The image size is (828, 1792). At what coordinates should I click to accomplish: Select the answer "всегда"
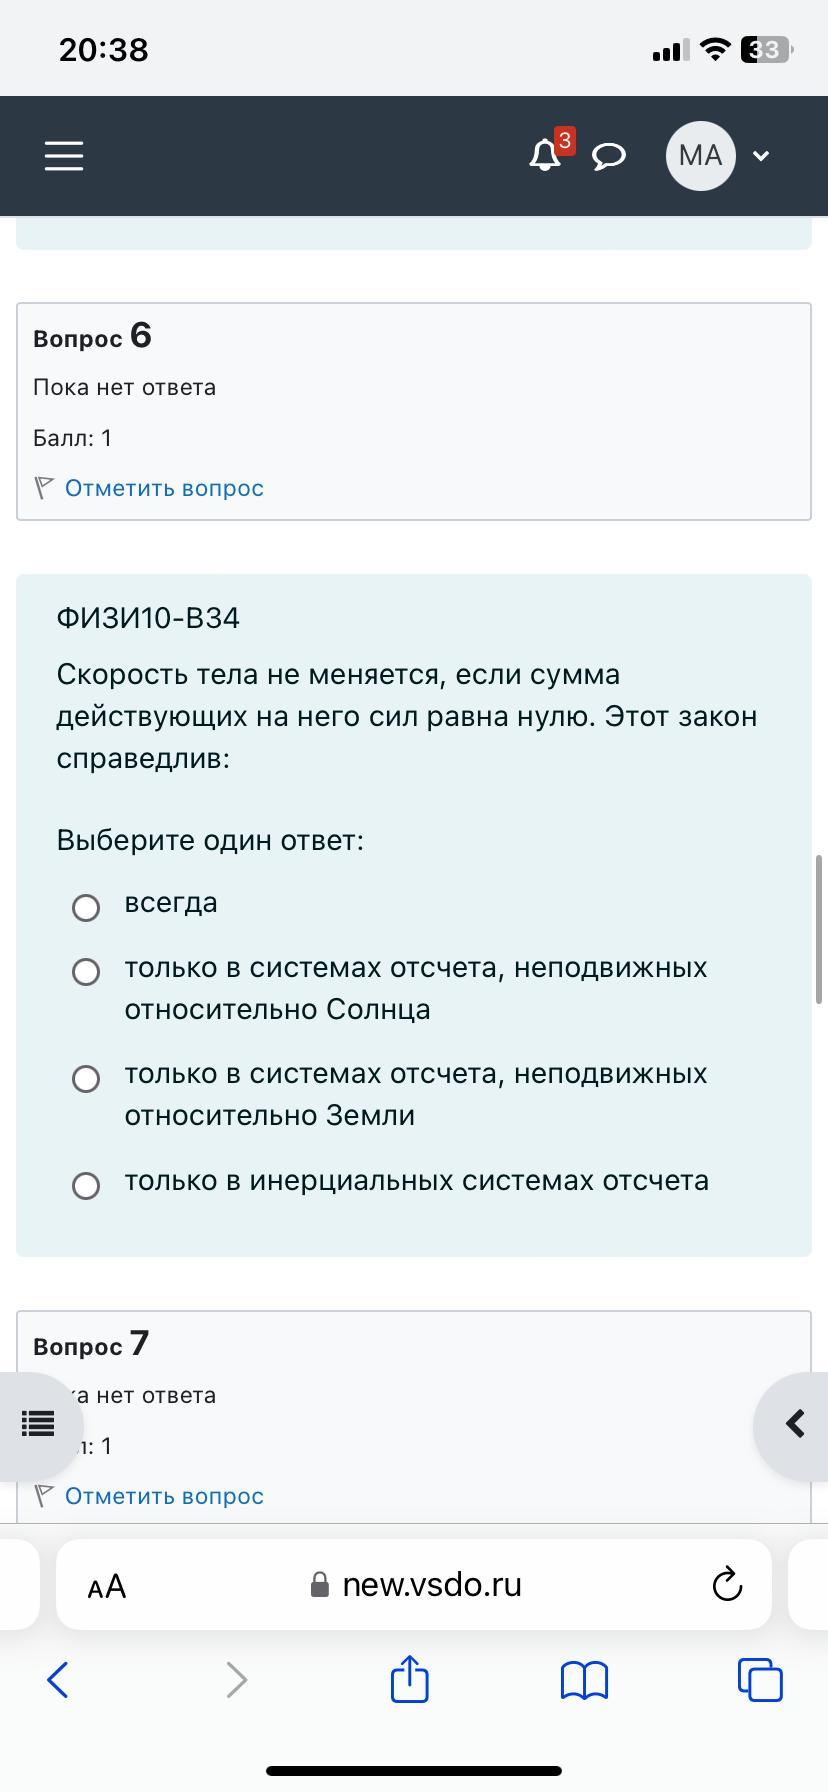[86, 907]
